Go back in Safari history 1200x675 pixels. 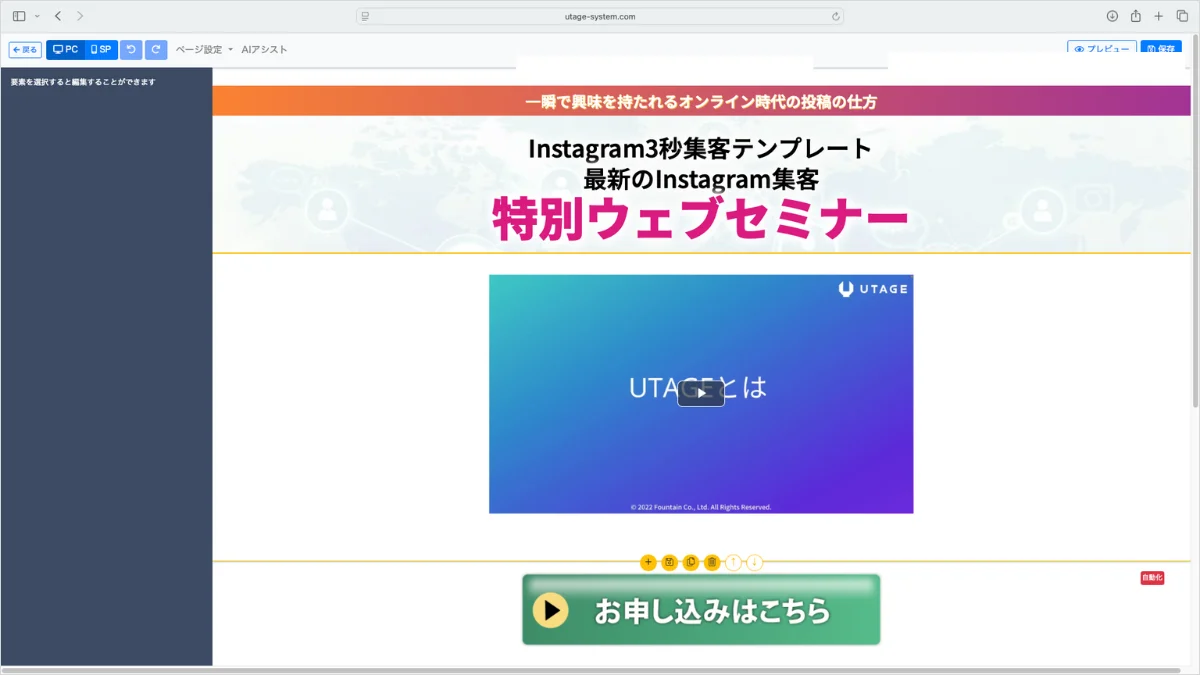(x=58, y=16)
